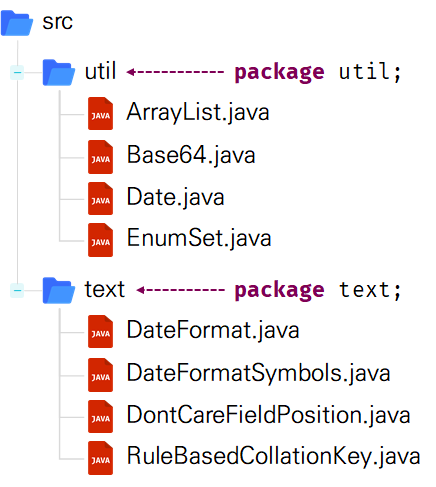
Task: Open EnumSet.java file
Action: coord(199,238)
